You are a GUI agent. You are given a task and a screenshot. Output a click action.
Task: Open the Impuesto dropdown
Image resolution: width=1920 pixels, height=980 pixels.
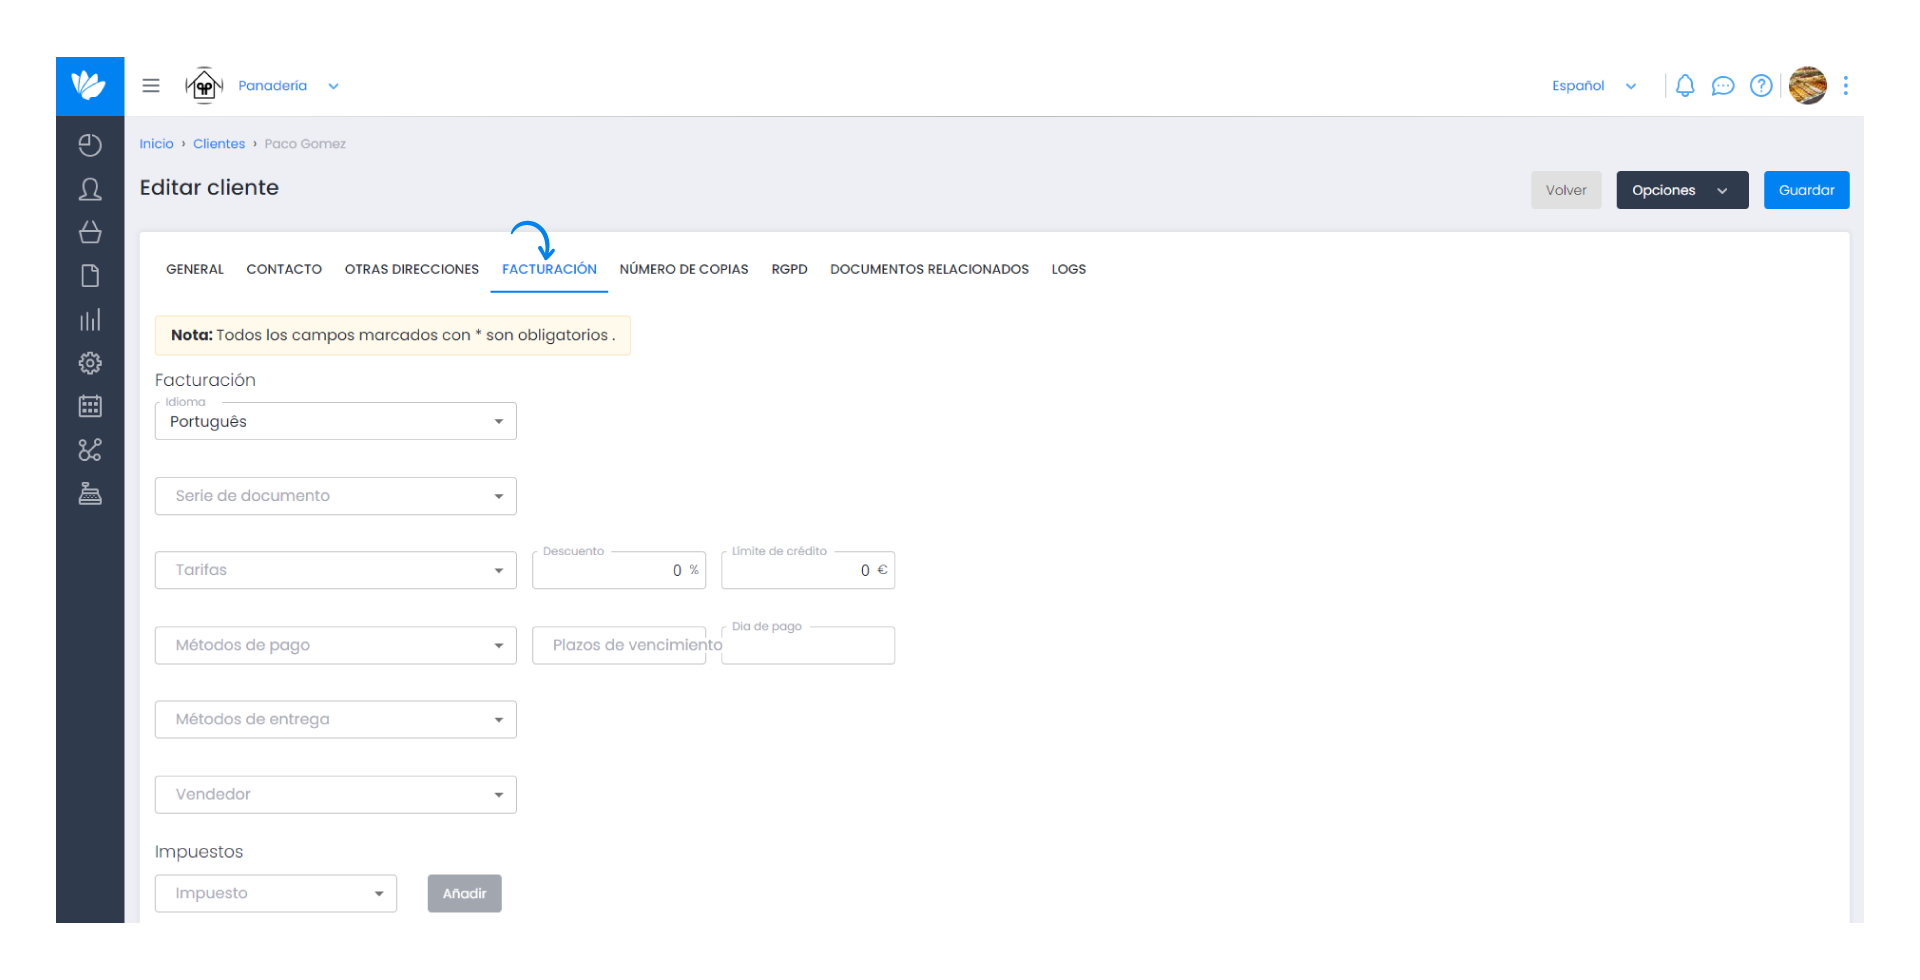pyautogui.click(x=276, y=893)
